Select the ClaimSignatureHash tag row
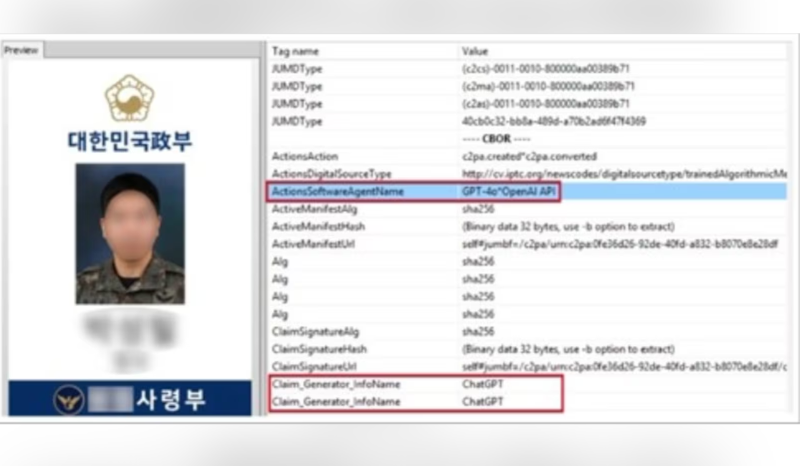The height and width of the screenshot is (466, 800). 318,349
